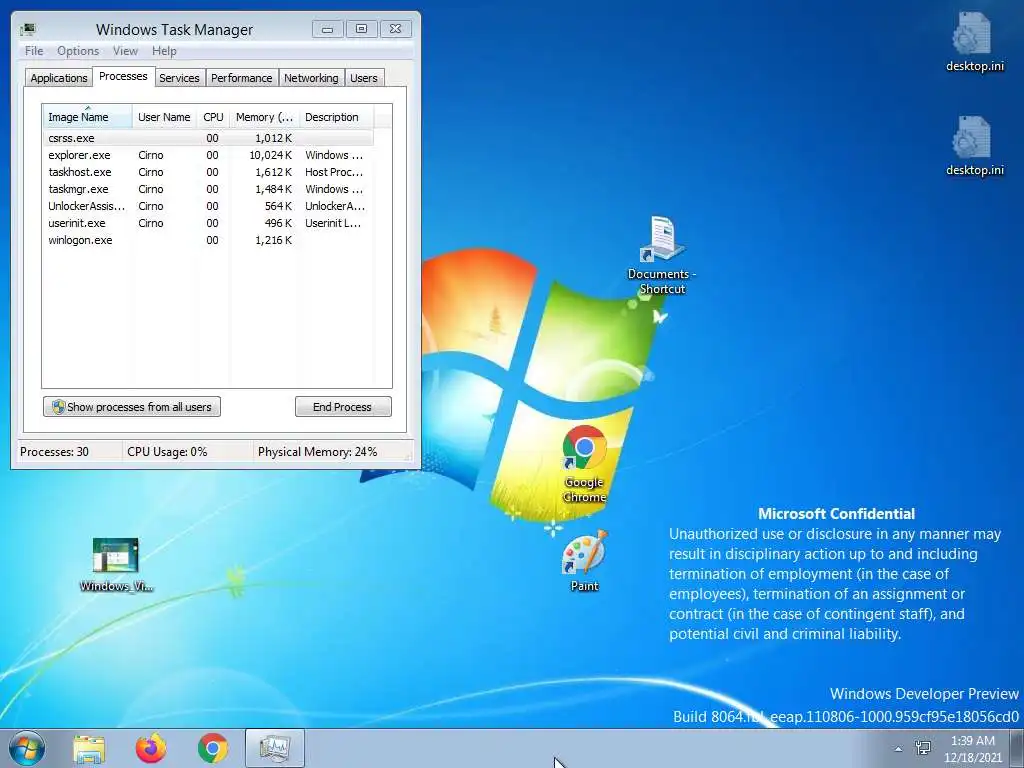Select the explorer.exe process row

(x=208, y=155)
